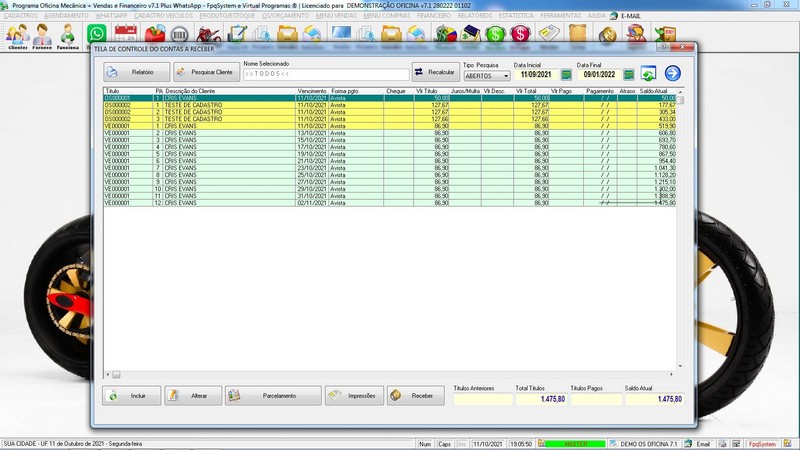Click the yellow ticket notes toolbar icon
The width and height of the screenshot is (800, 450).
coord(549,34)
